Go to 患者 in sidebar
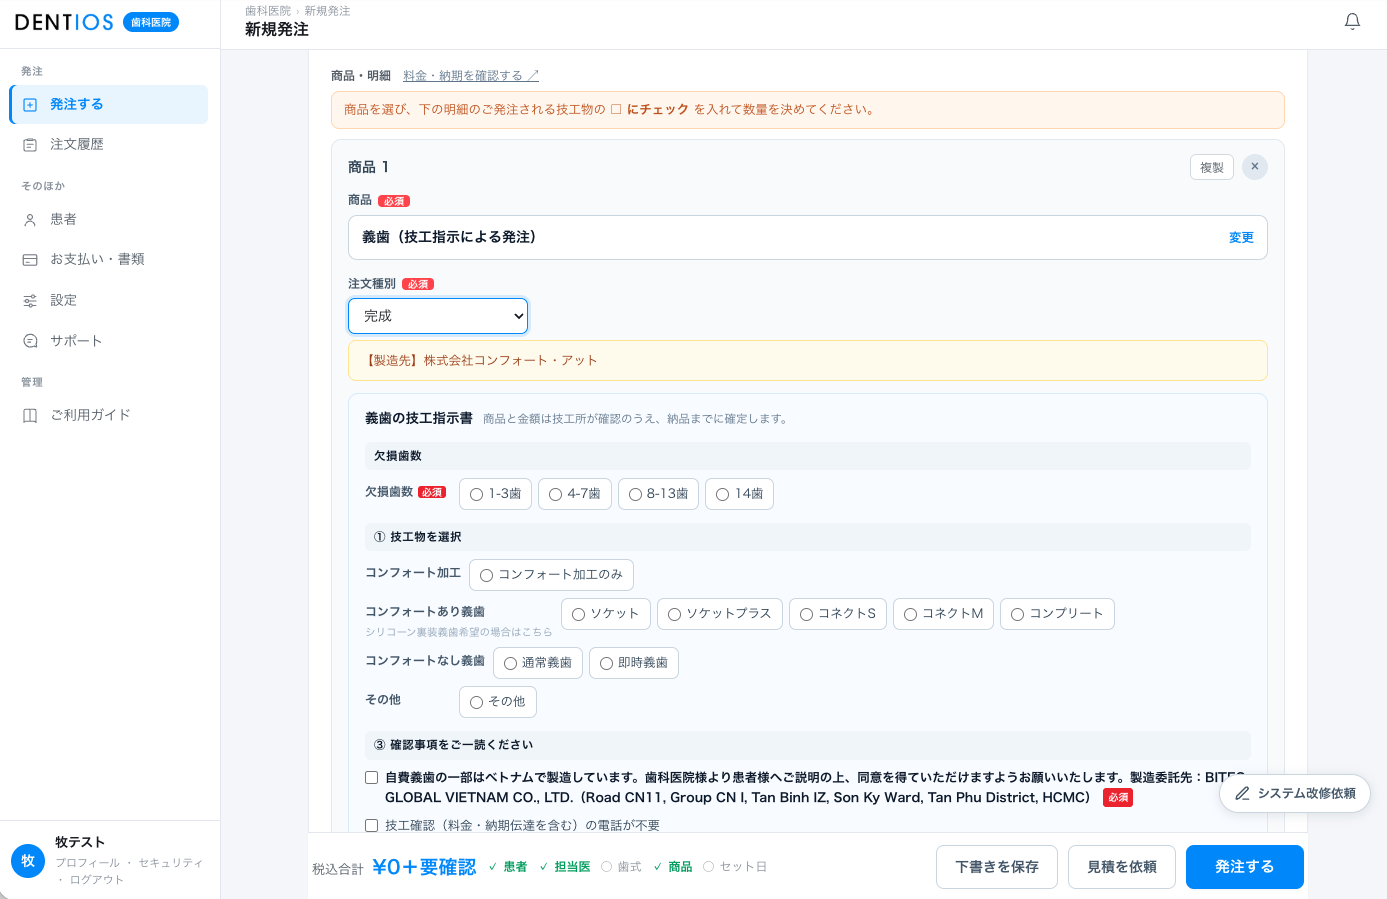The height and width of the screenshot is (899, 1387). 109,220
